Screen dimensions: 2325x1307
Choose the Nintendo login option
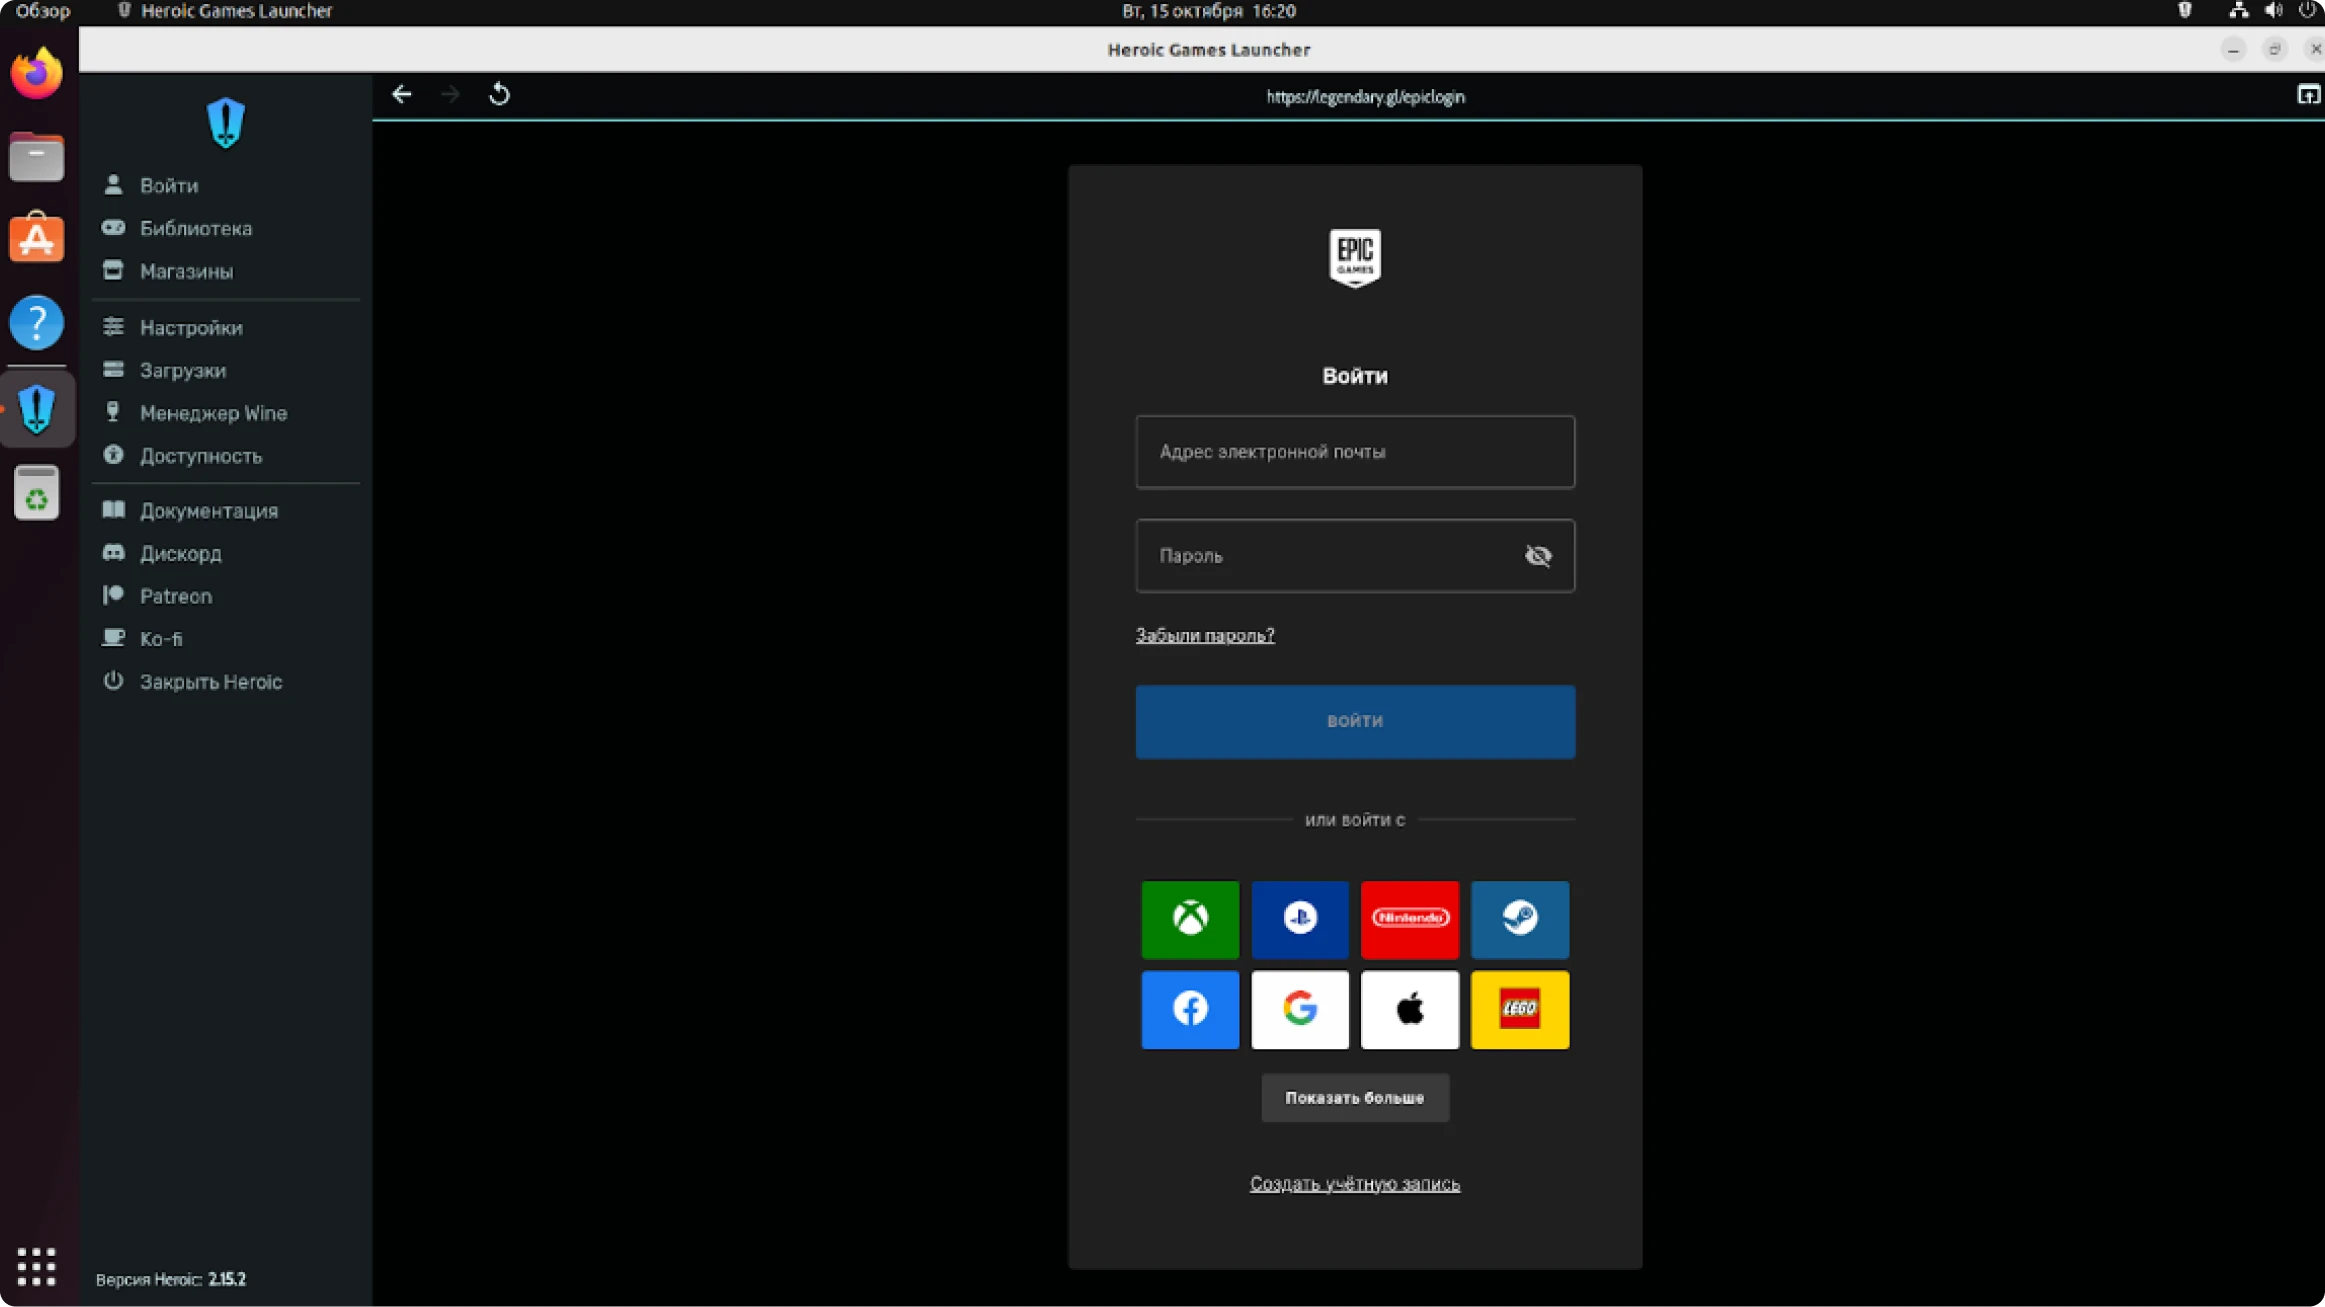tap(1409, 918)
